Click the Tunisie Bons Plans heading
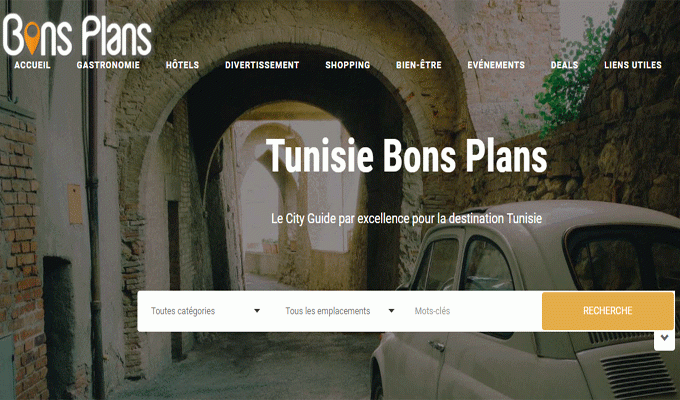Screen dimensions: 680x400 (x=407, y=156)
